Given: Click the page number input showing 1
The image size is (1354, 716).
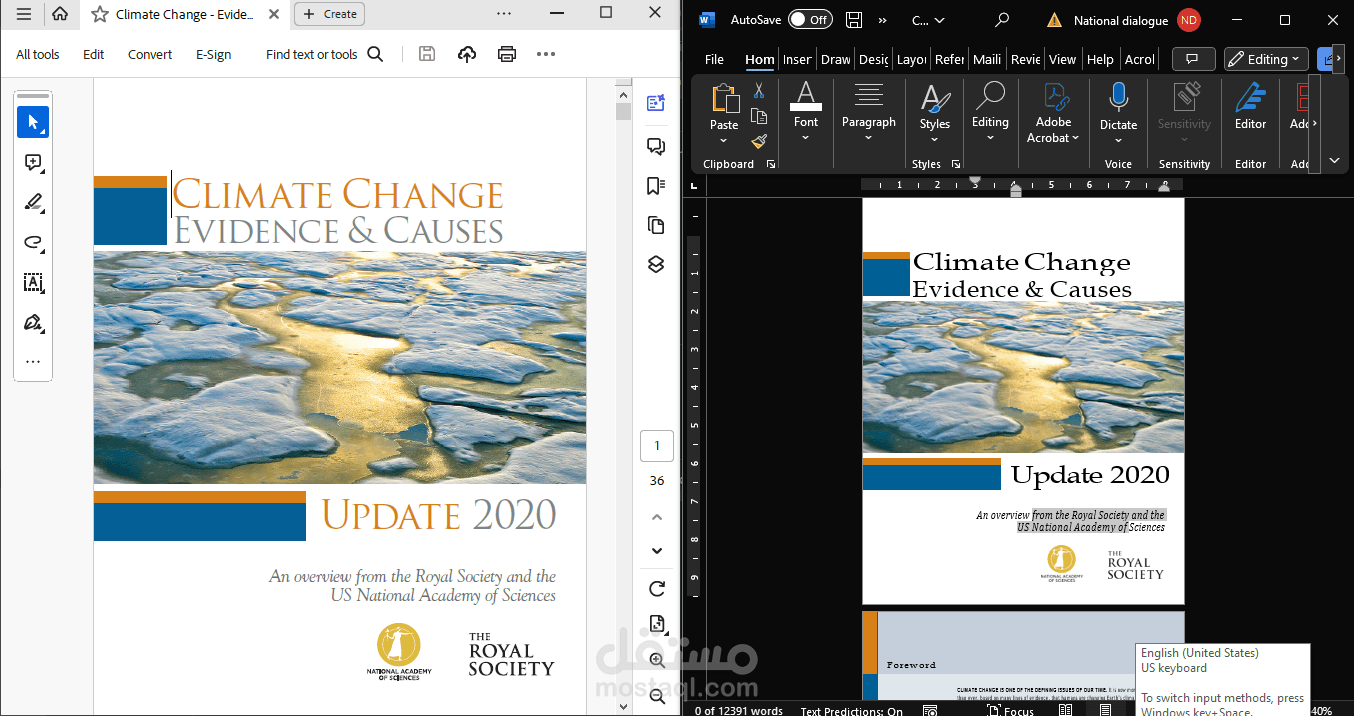Looking at the screenshot, I should [657, 445].
